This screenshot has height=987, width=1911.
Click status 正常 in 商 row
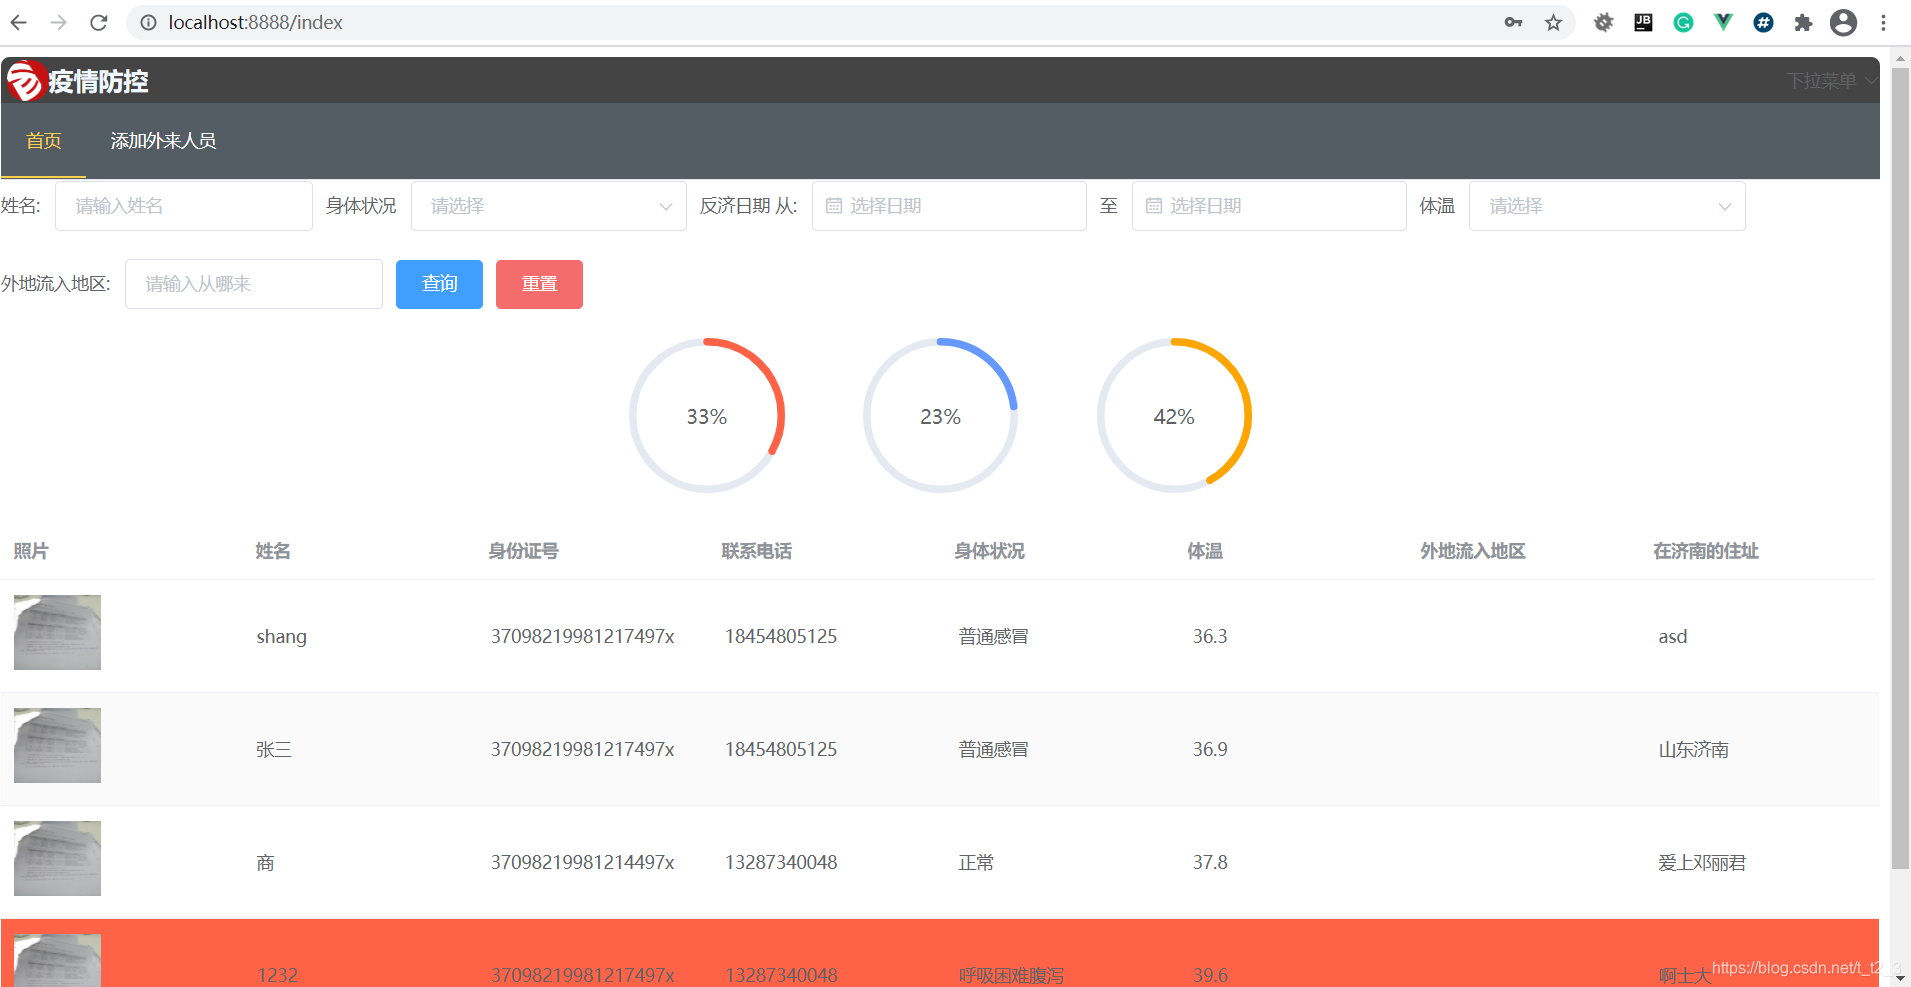point(976,863)
